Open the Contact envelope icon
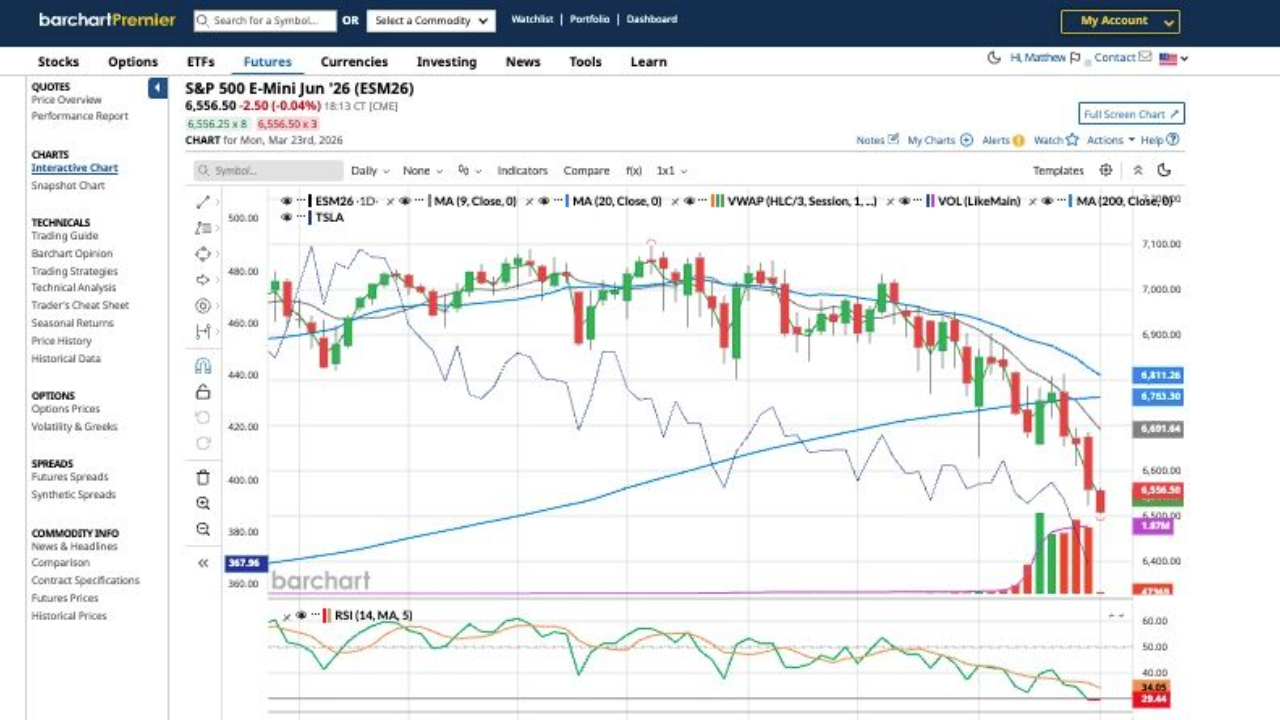The image size is (1280, 720). tap(1145, 58)
